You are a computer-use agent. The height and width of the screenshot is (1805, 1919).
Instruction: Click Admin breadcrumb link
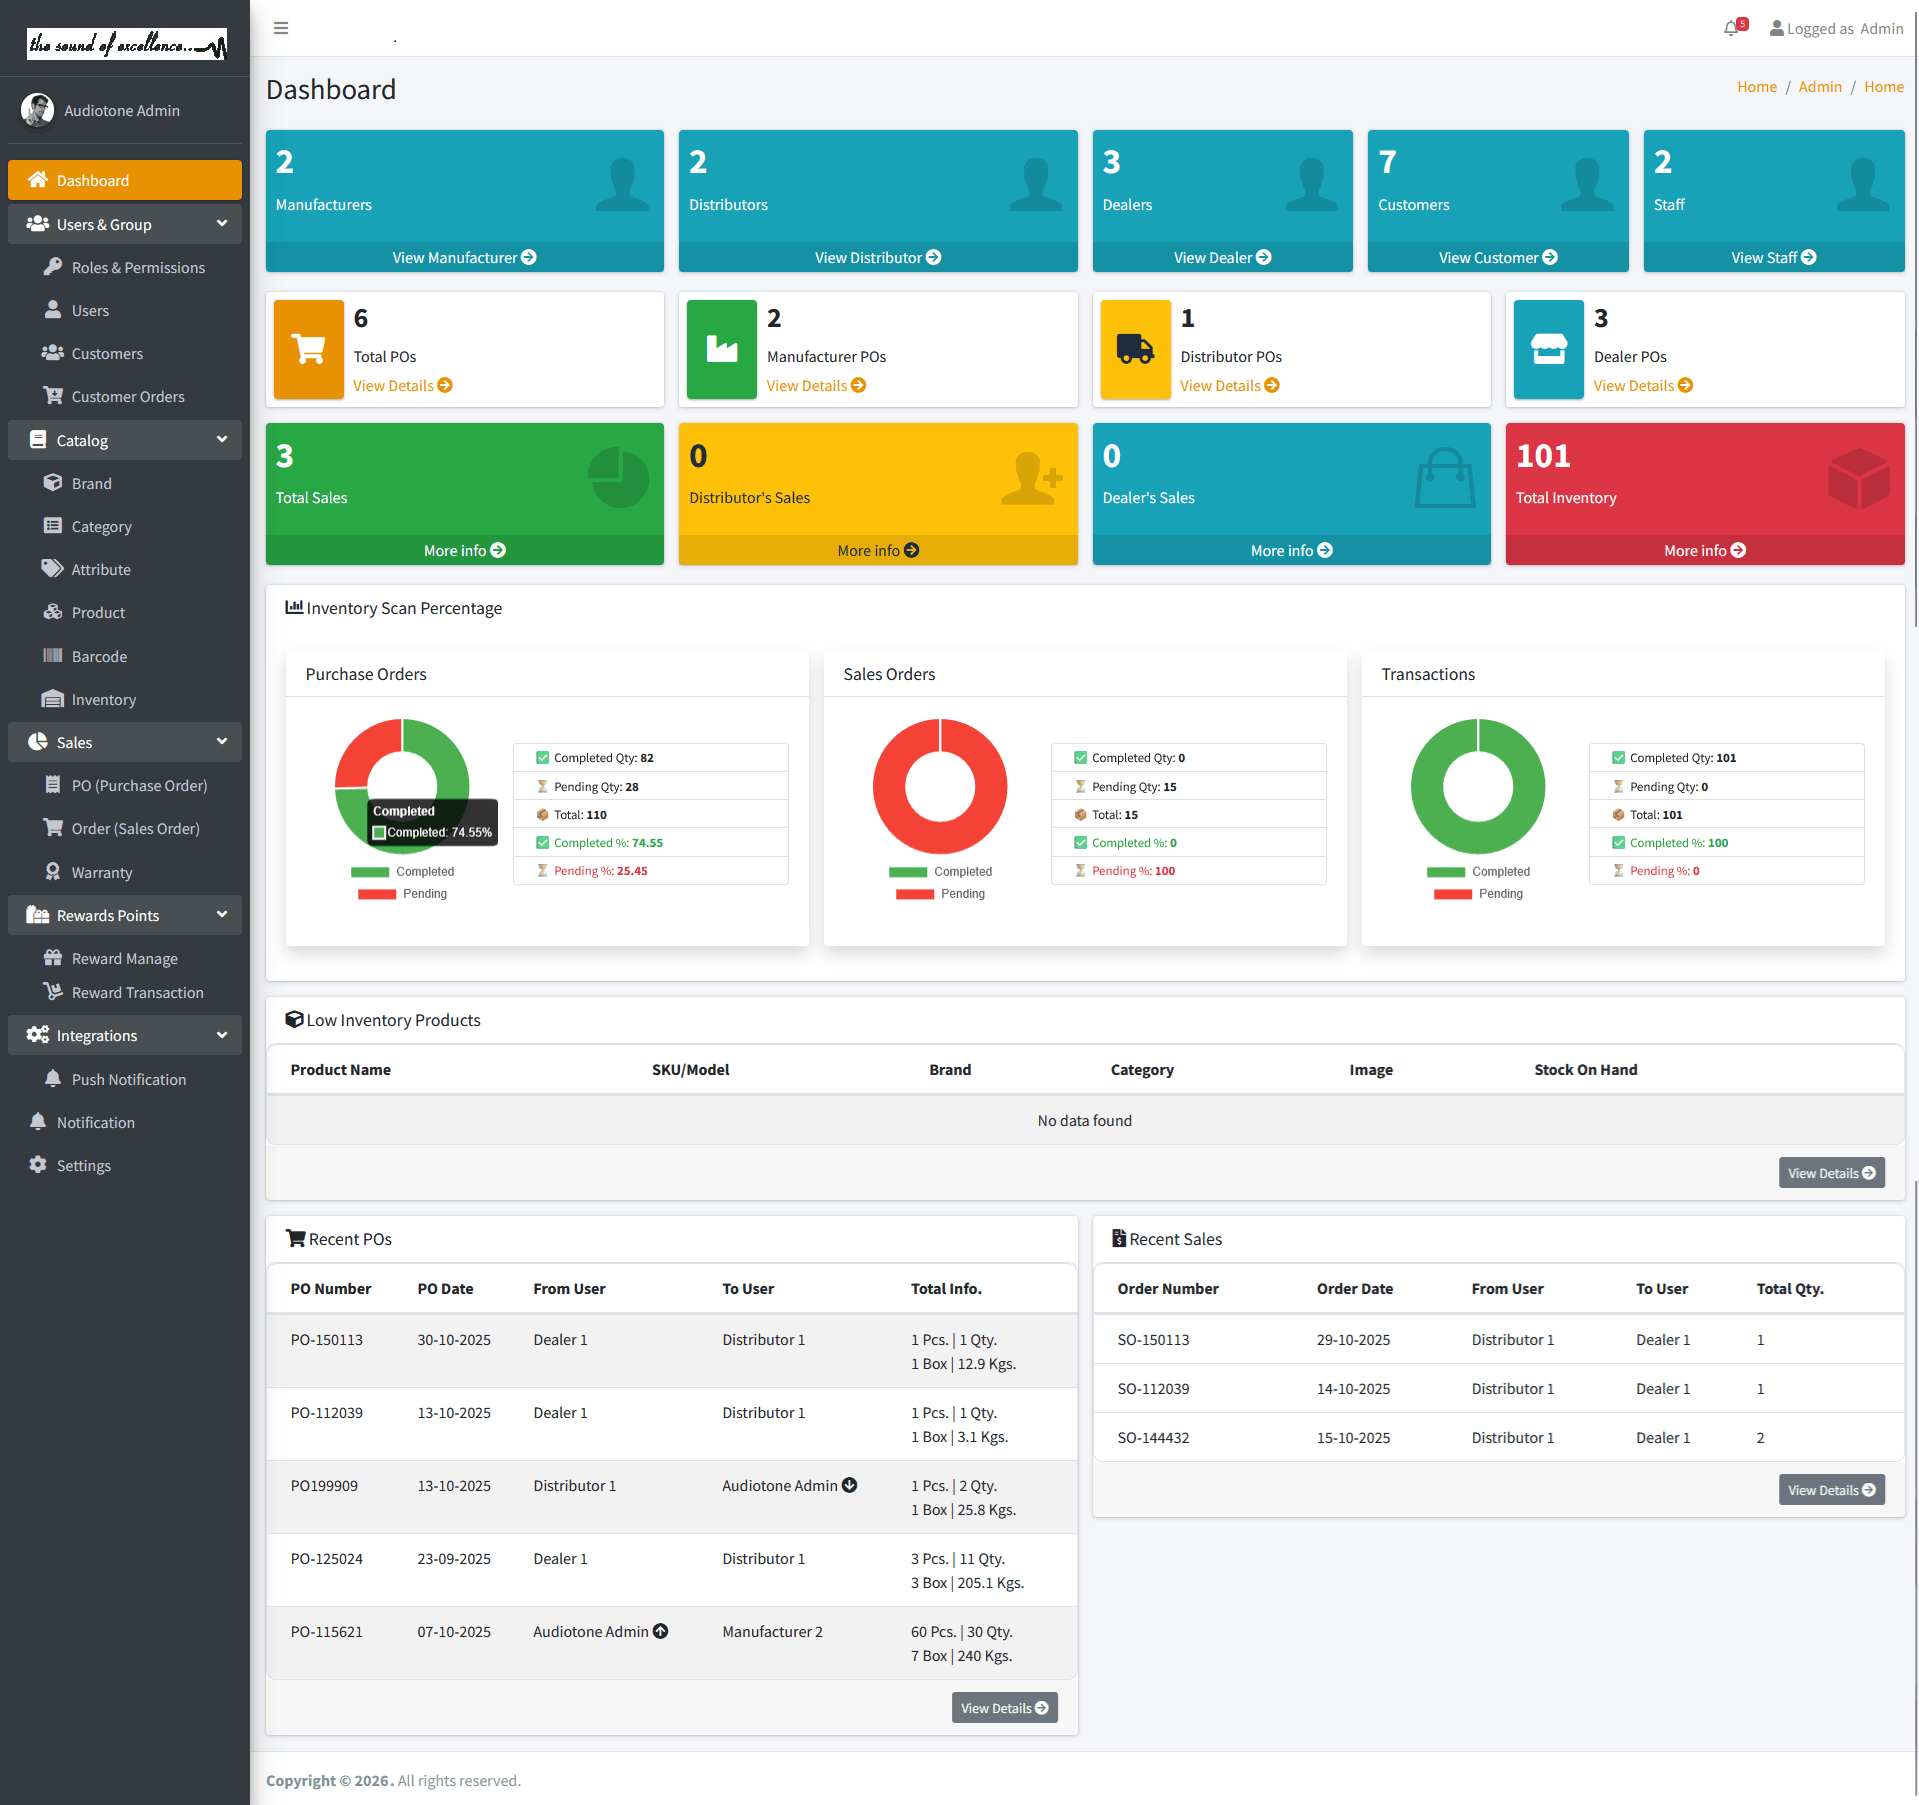[x=1820, y=87]
